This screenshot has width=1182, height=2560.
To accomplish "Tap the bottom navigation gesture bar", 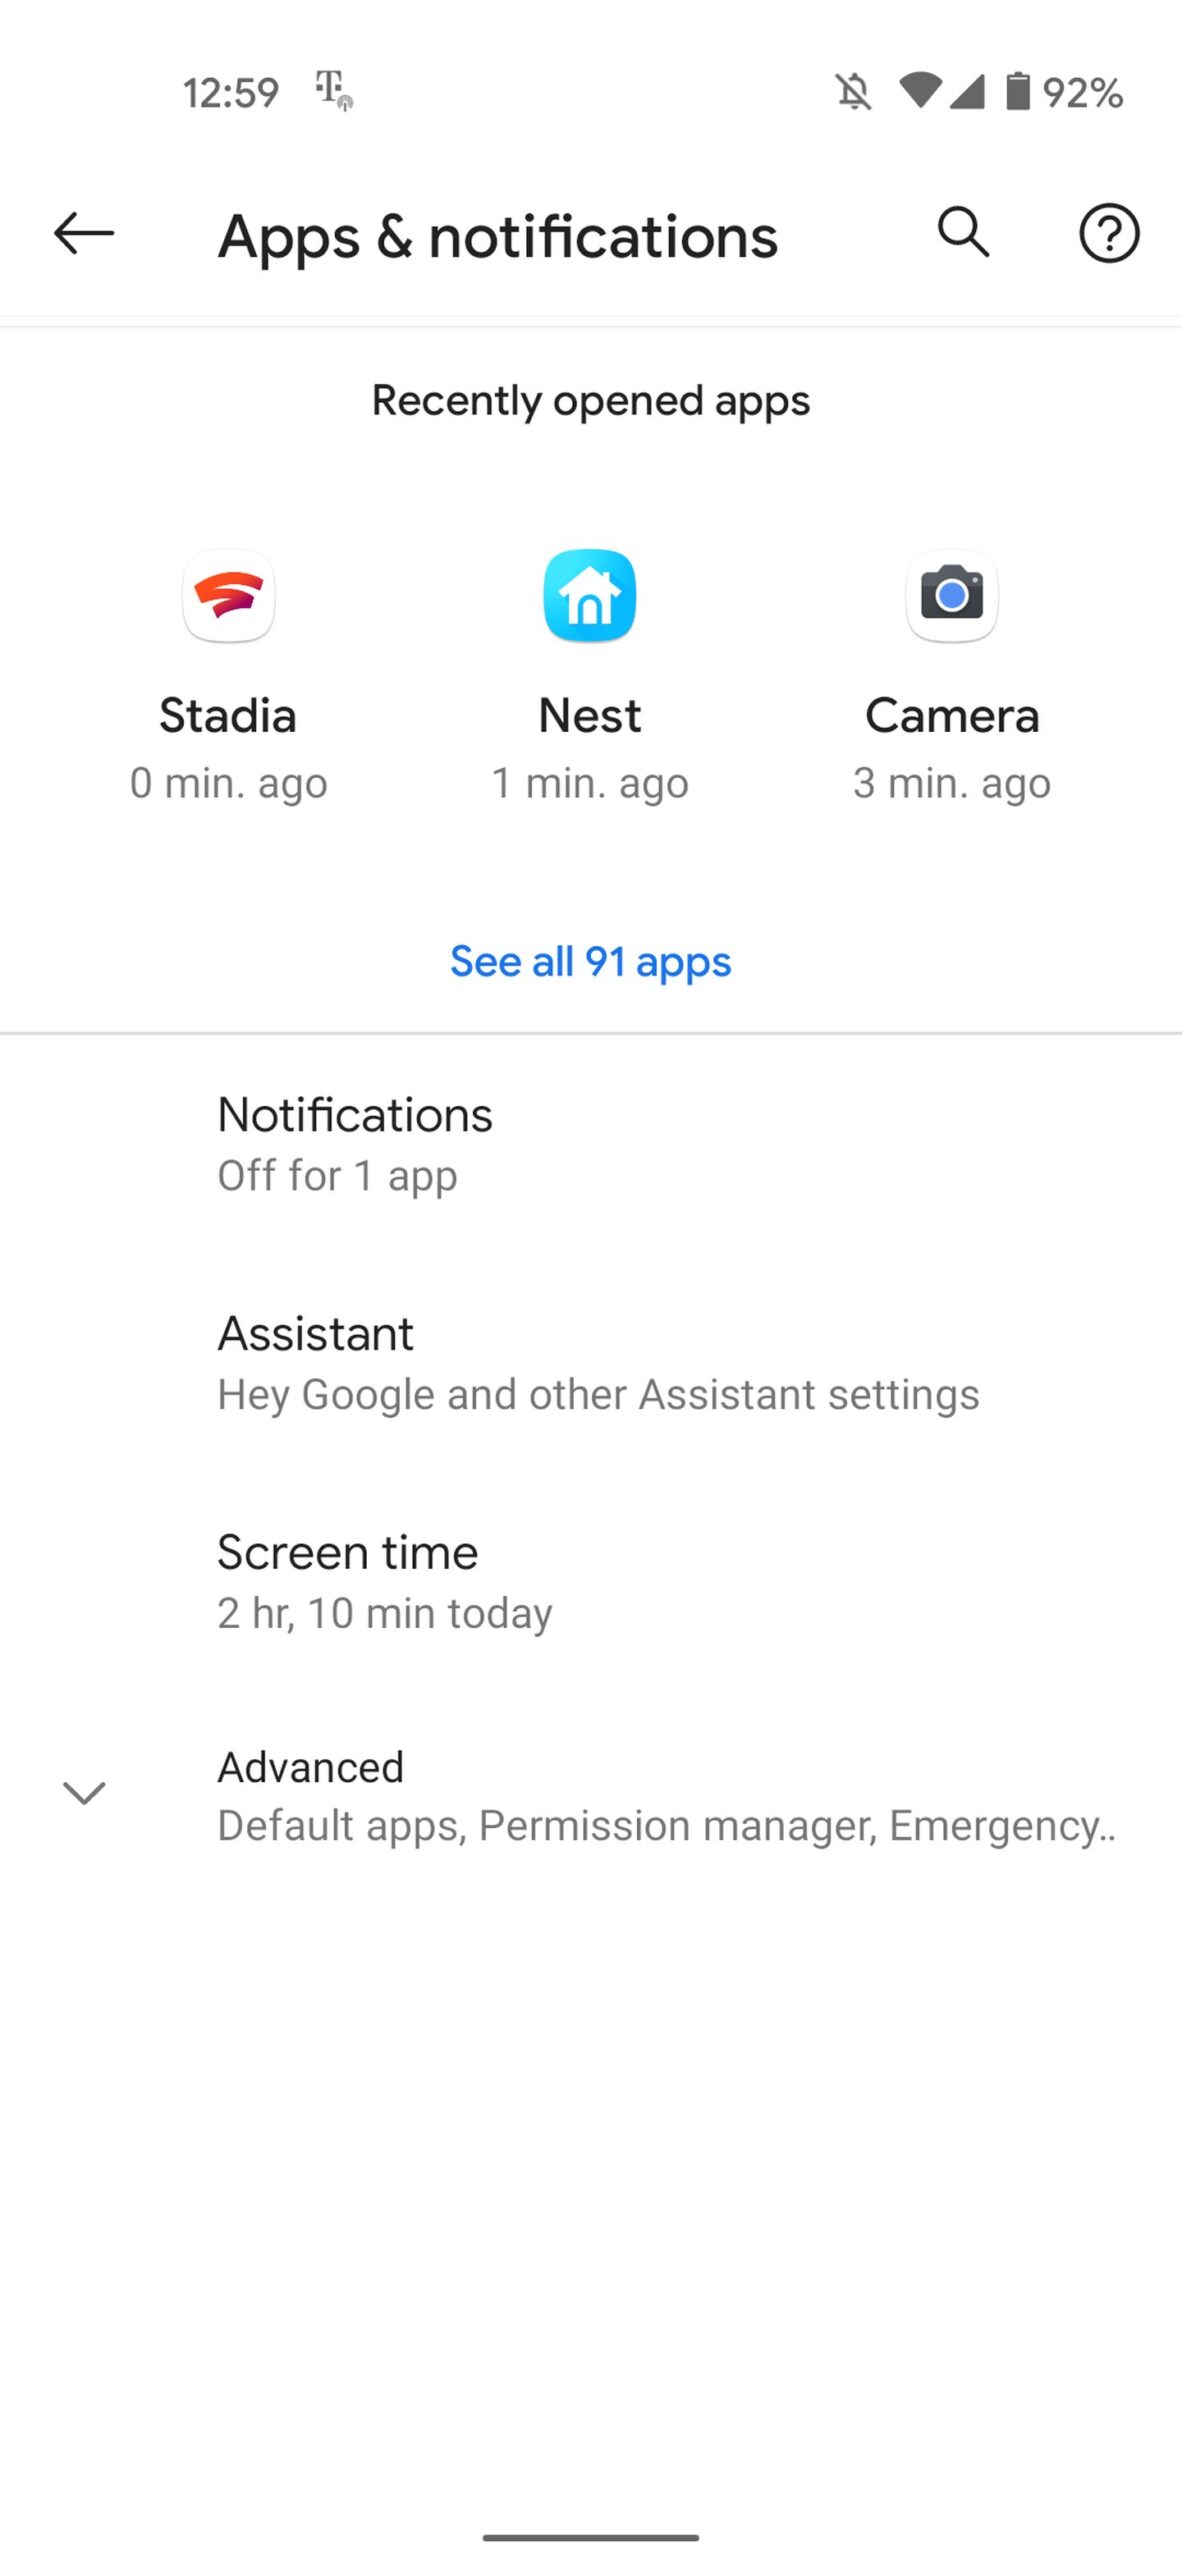I will [590, 2537].
